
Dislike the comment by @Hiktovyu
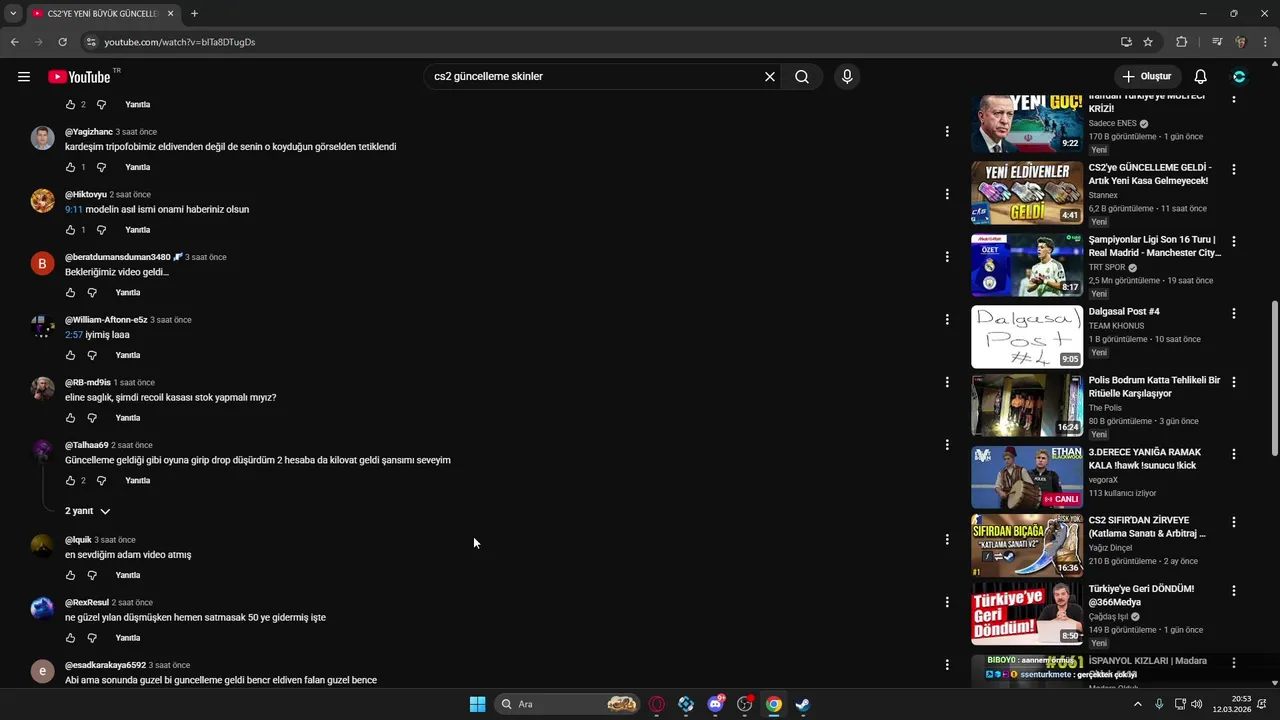coord(101,230)
